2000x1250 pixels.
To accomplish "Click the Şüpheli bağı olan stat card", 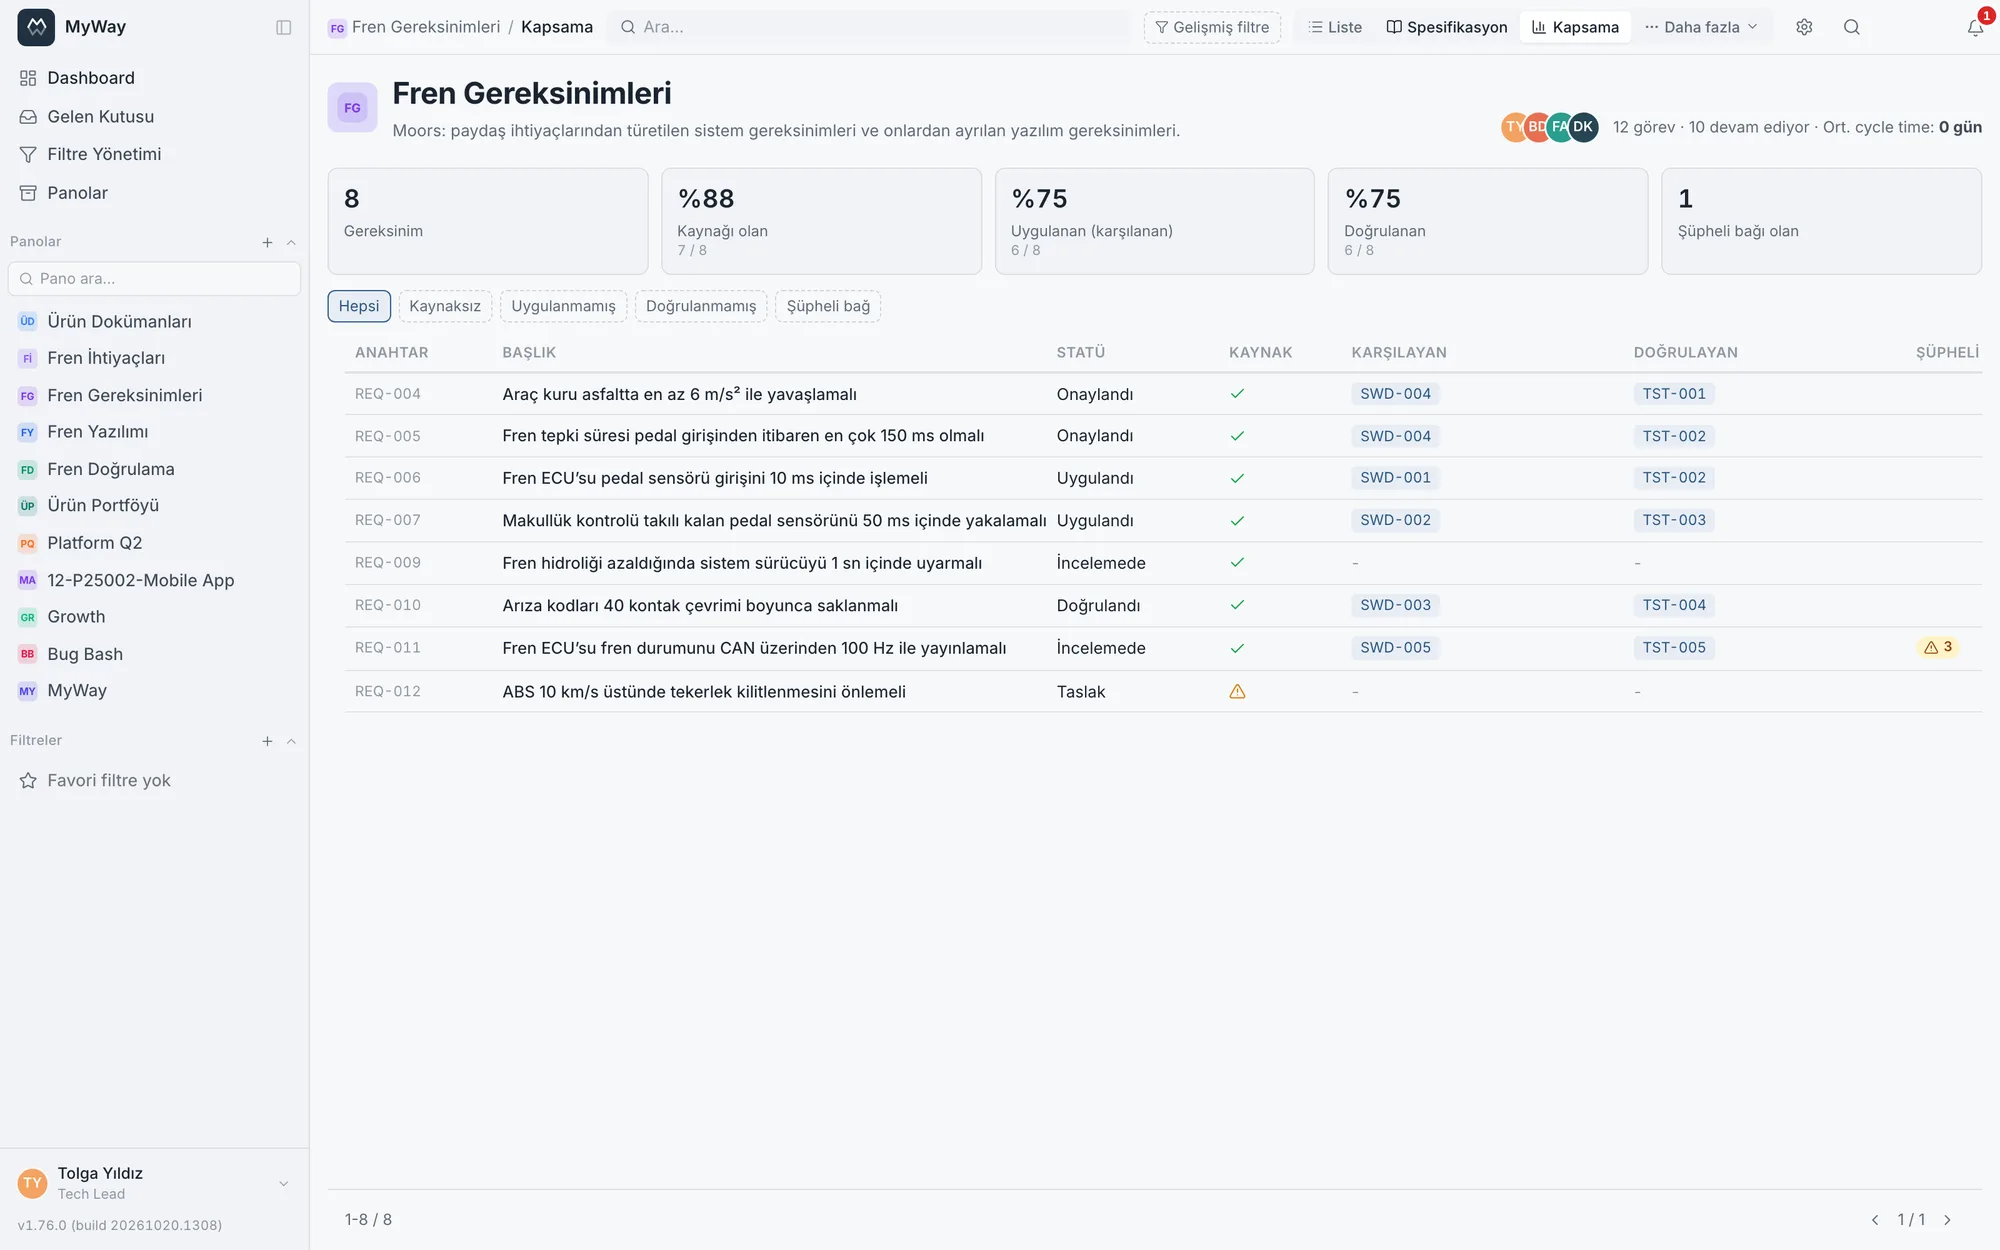I will point(1821,221).
